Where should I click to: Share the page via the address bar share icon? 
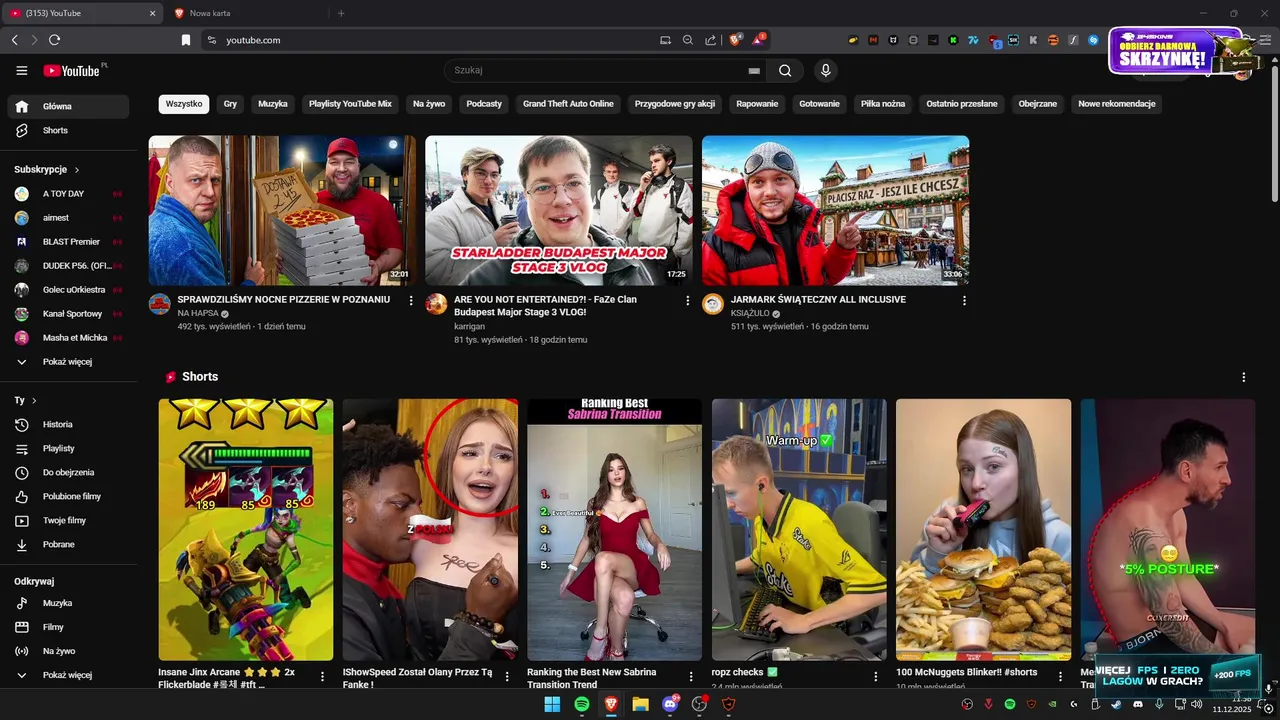pos(710,40)
